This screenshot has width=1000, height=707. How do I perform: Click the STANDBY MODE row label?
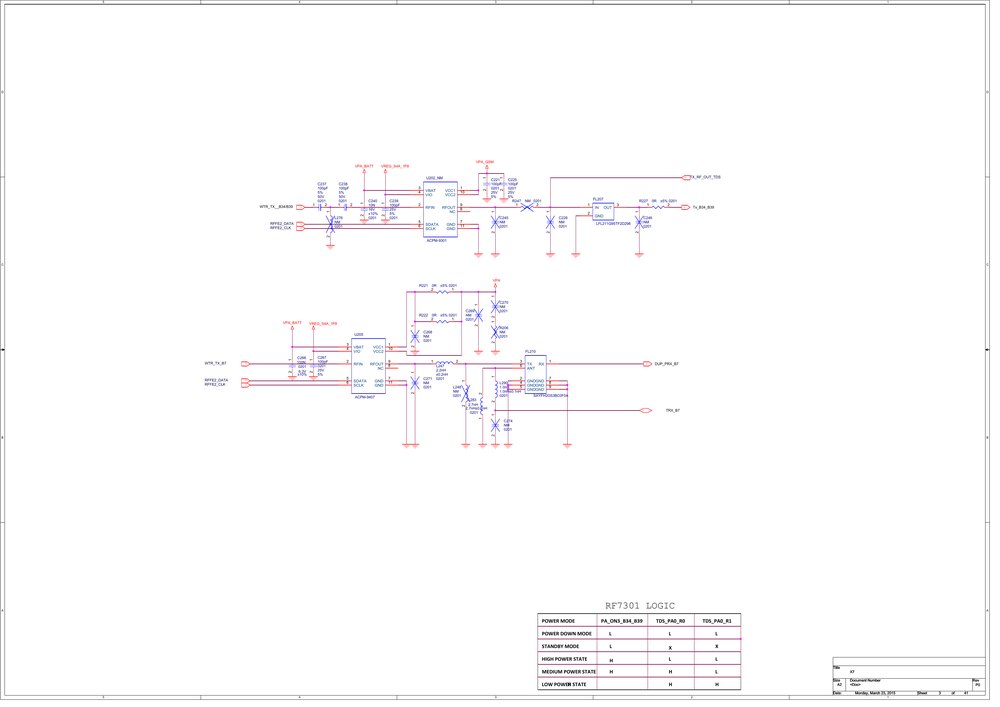click(x=561, y=646)
